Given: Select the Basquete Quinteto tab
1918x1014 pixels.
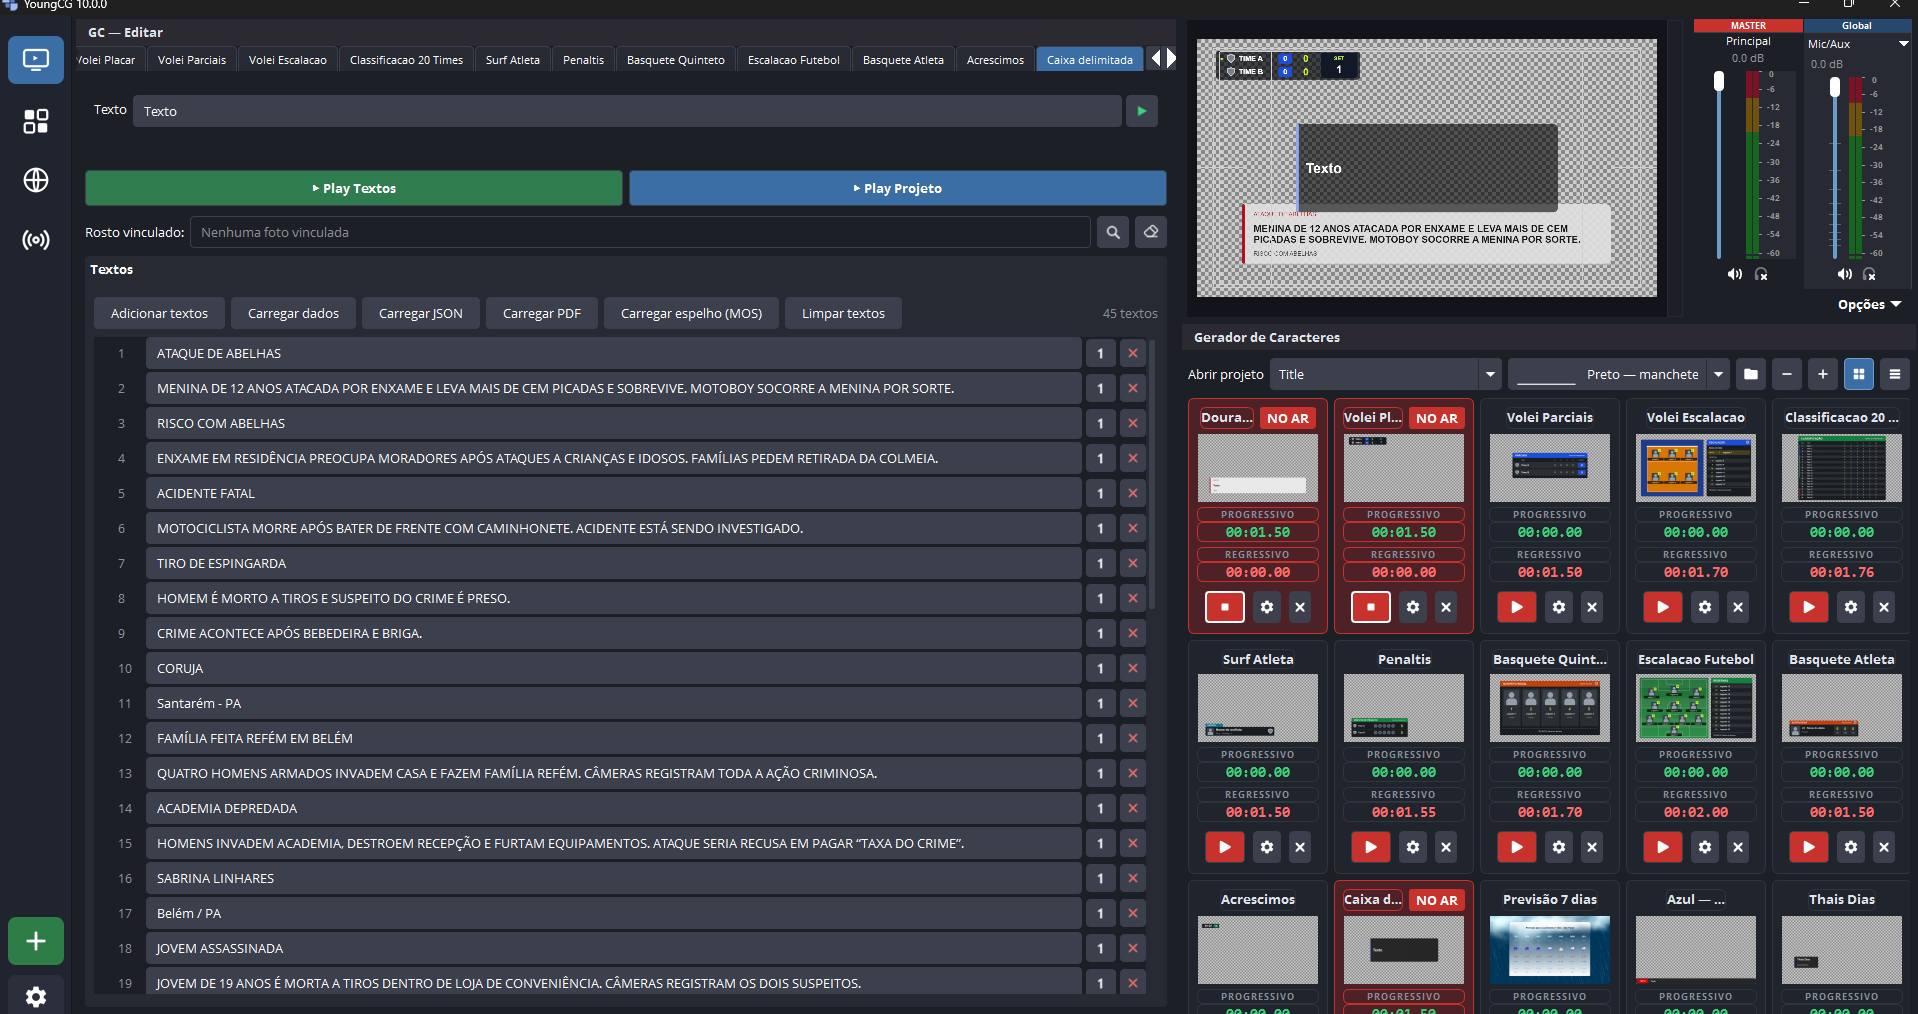Looking at the screenshot, I should tap(676, 60).
